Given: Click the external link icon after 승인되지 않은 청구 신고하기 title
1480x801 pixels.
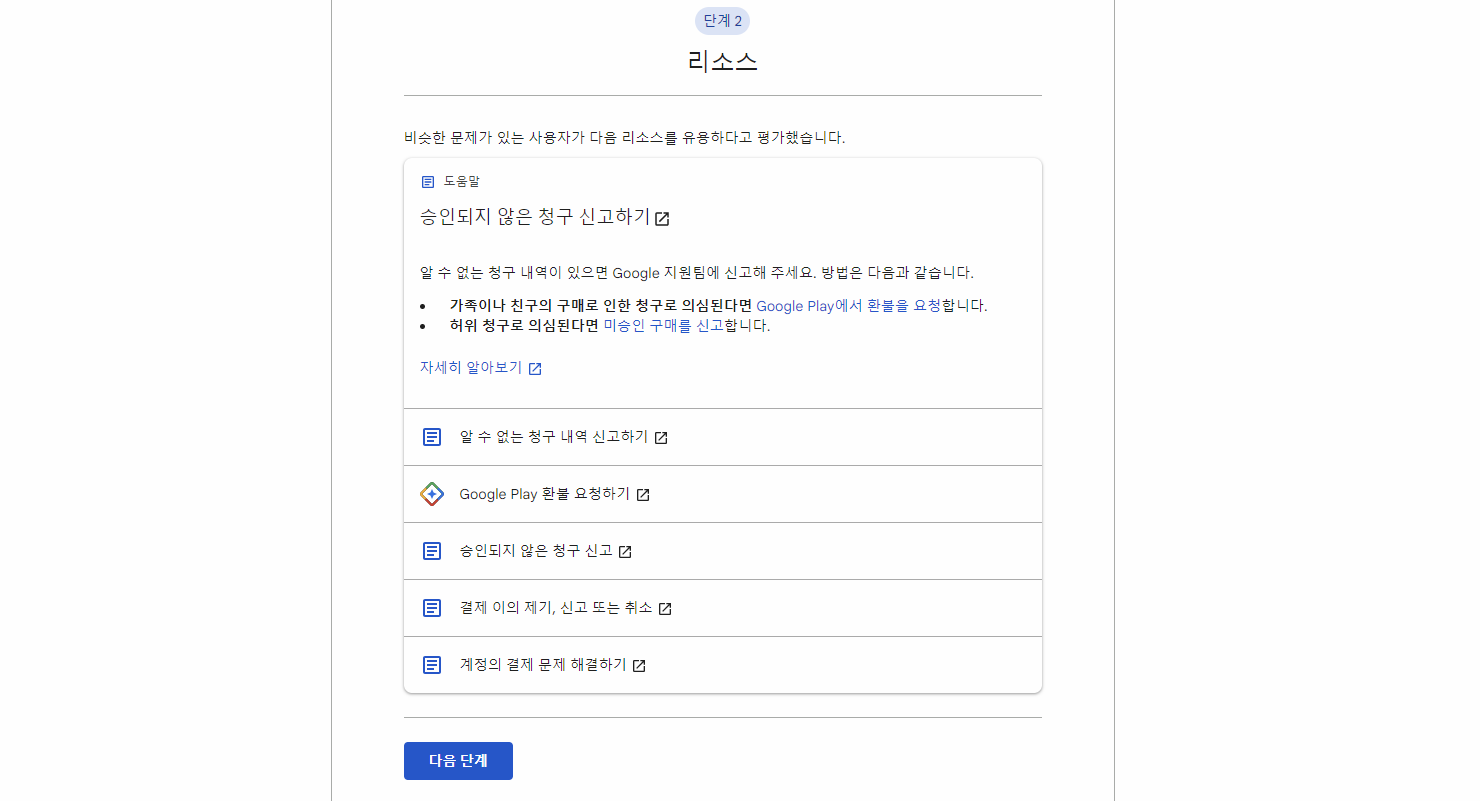Looking at the screenshot, I should (662, 218).
